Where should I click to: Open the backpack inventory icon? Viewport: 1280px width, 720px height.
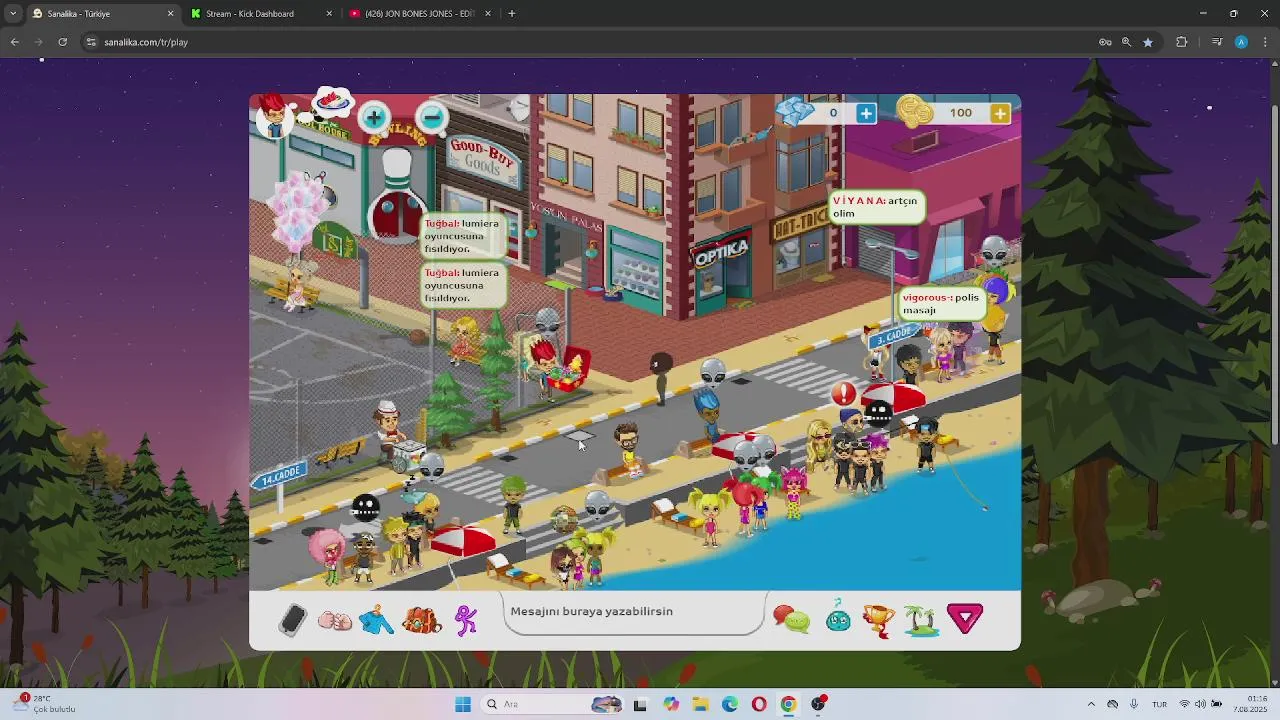tap(421, 620)
